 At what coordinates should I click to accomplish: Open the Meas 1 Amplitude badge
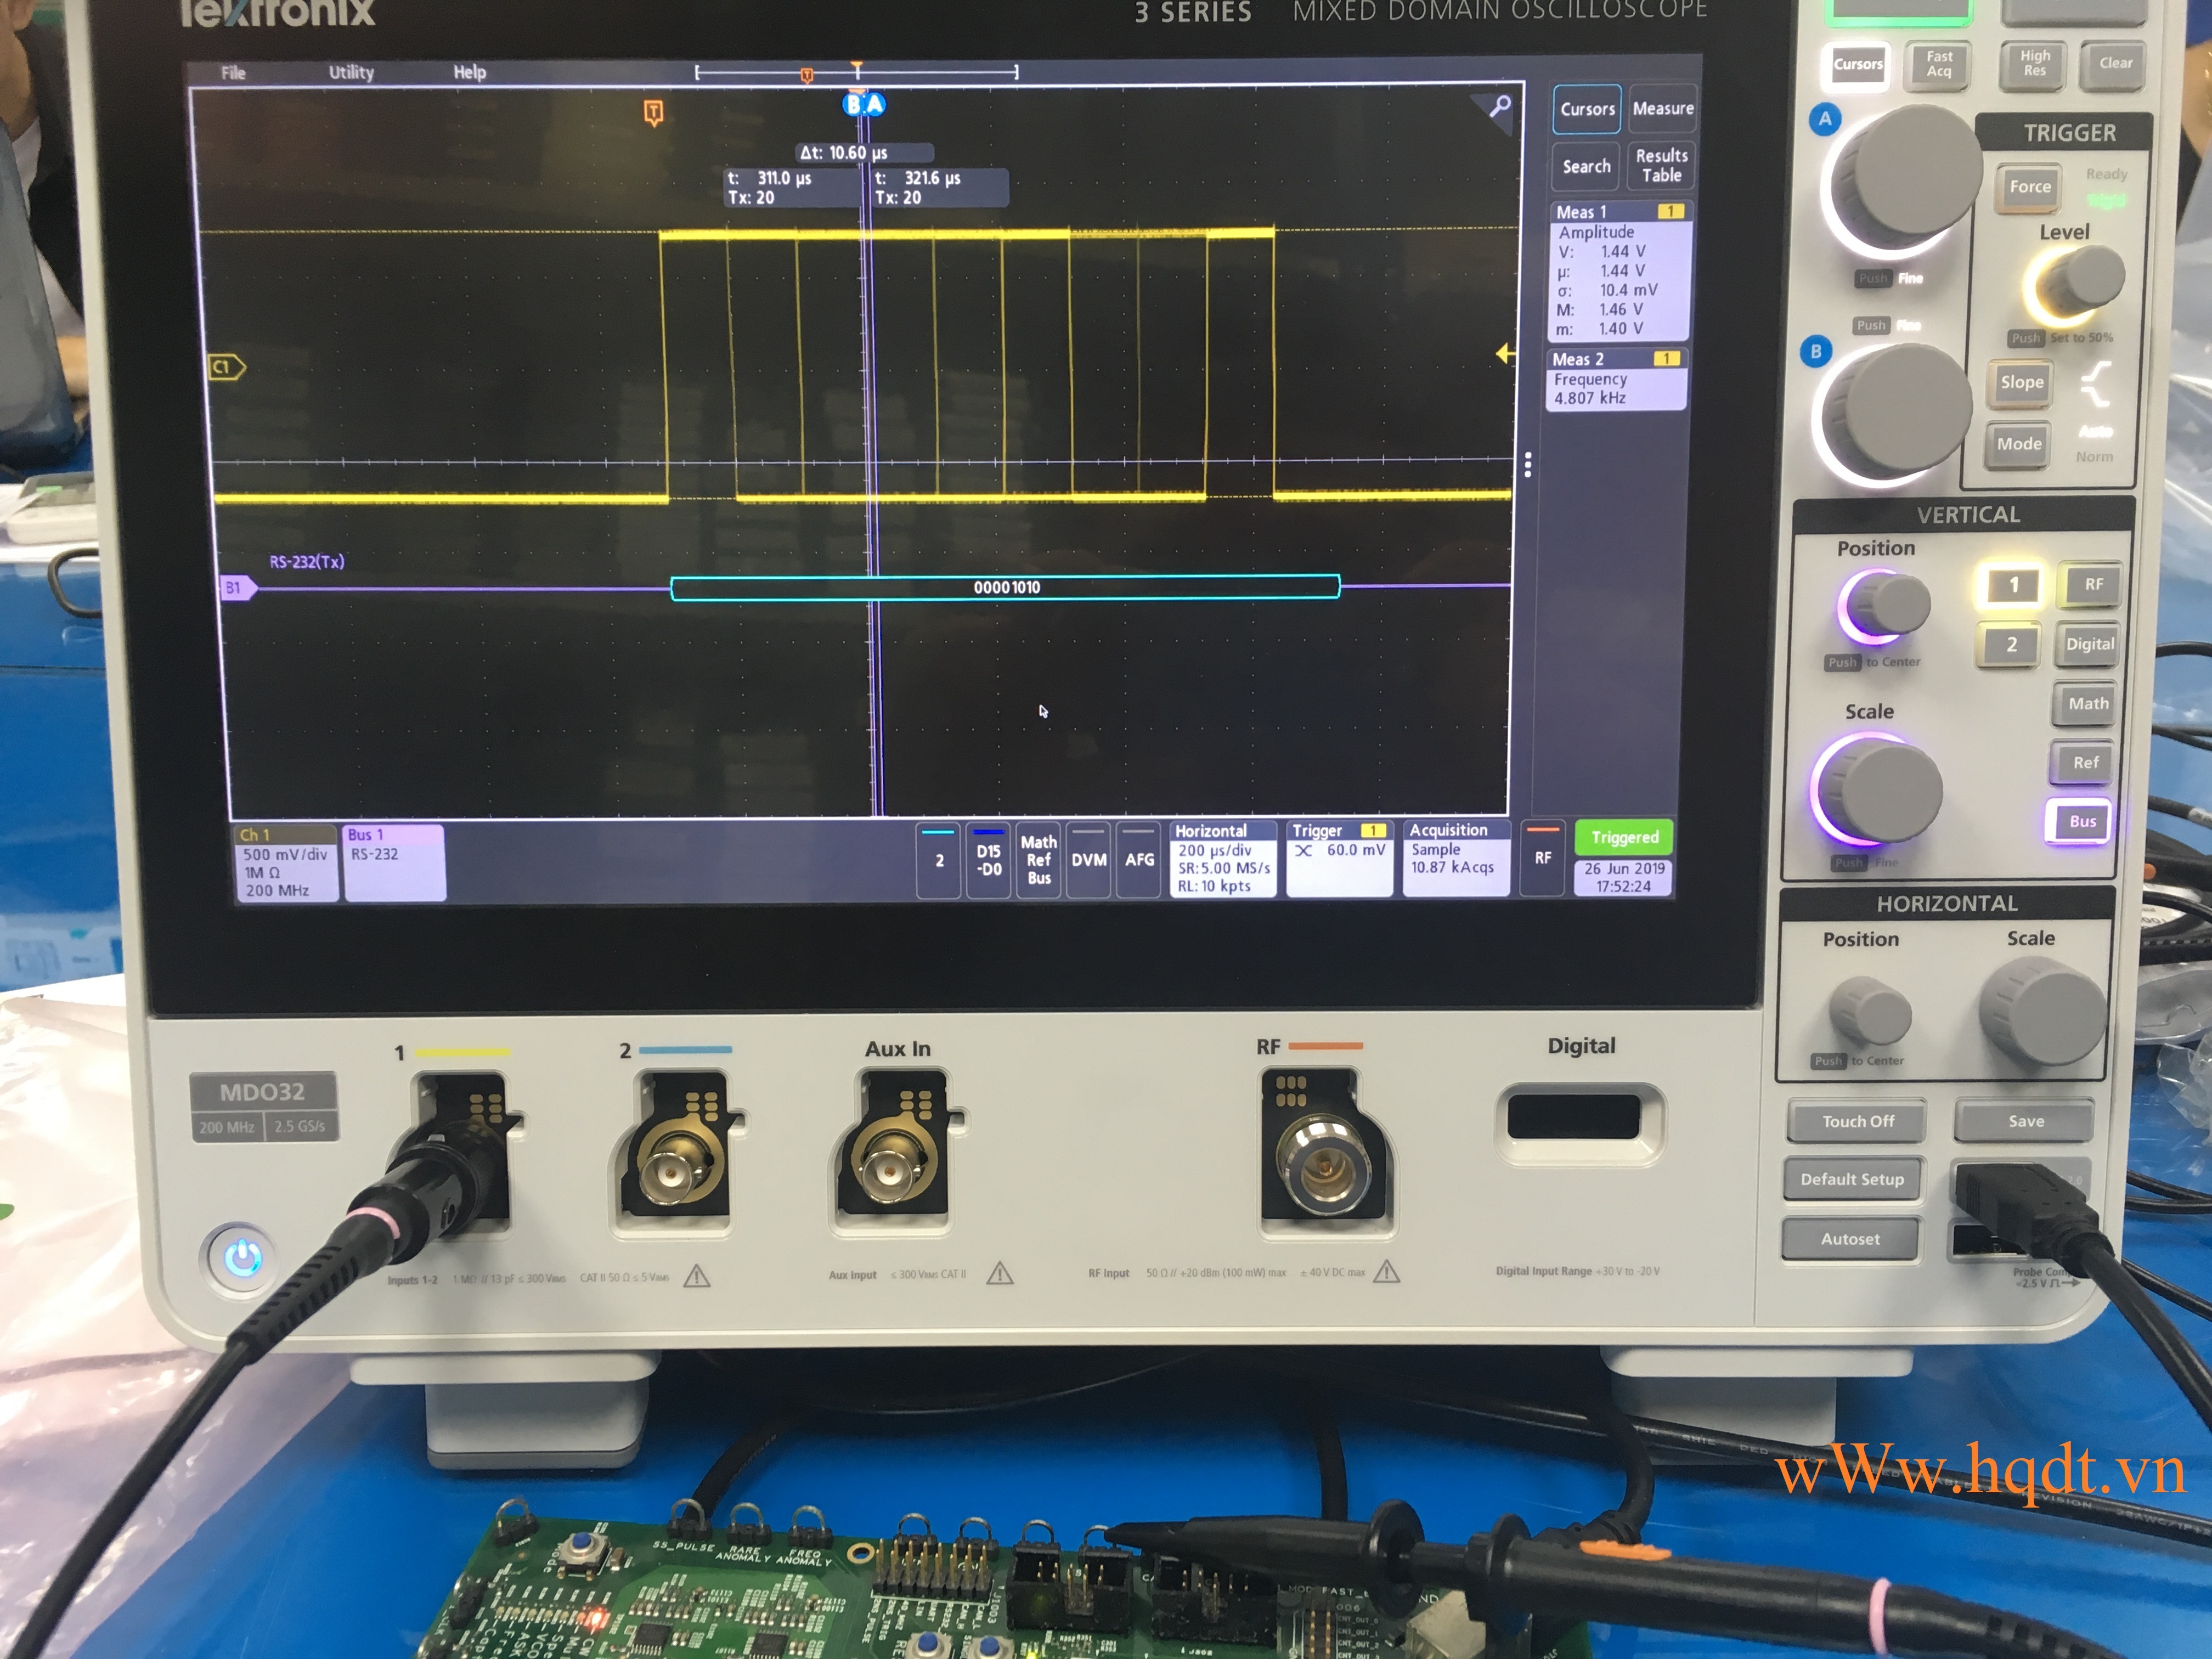pos(1620,270)
